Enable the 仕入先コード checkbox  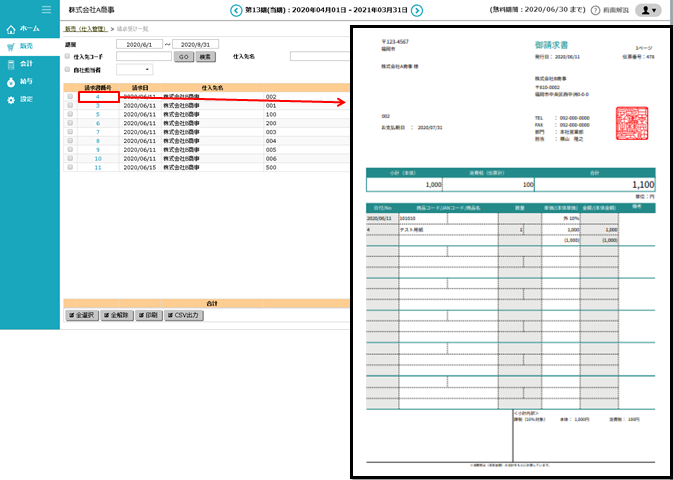click(x=68, y=57)
